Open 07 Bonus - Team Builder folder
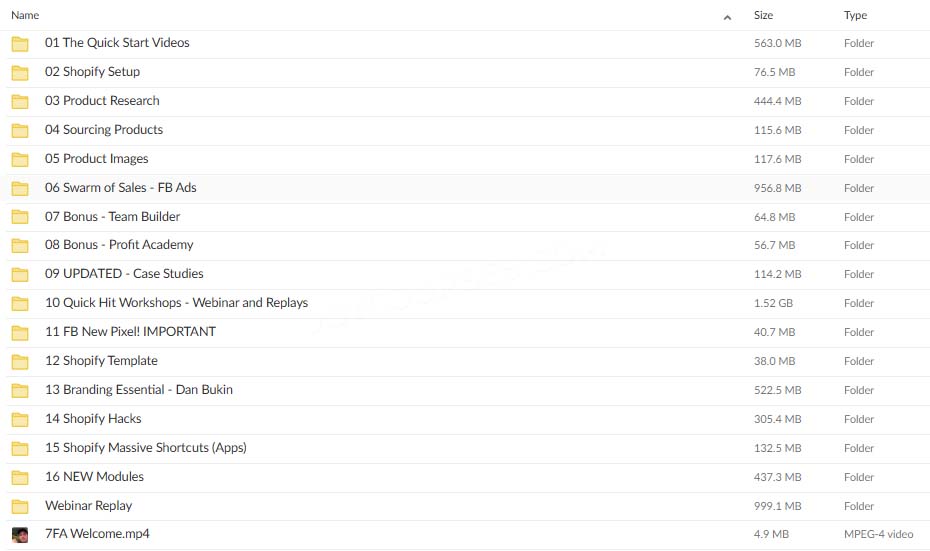930x551 pixels. point(113,216)
